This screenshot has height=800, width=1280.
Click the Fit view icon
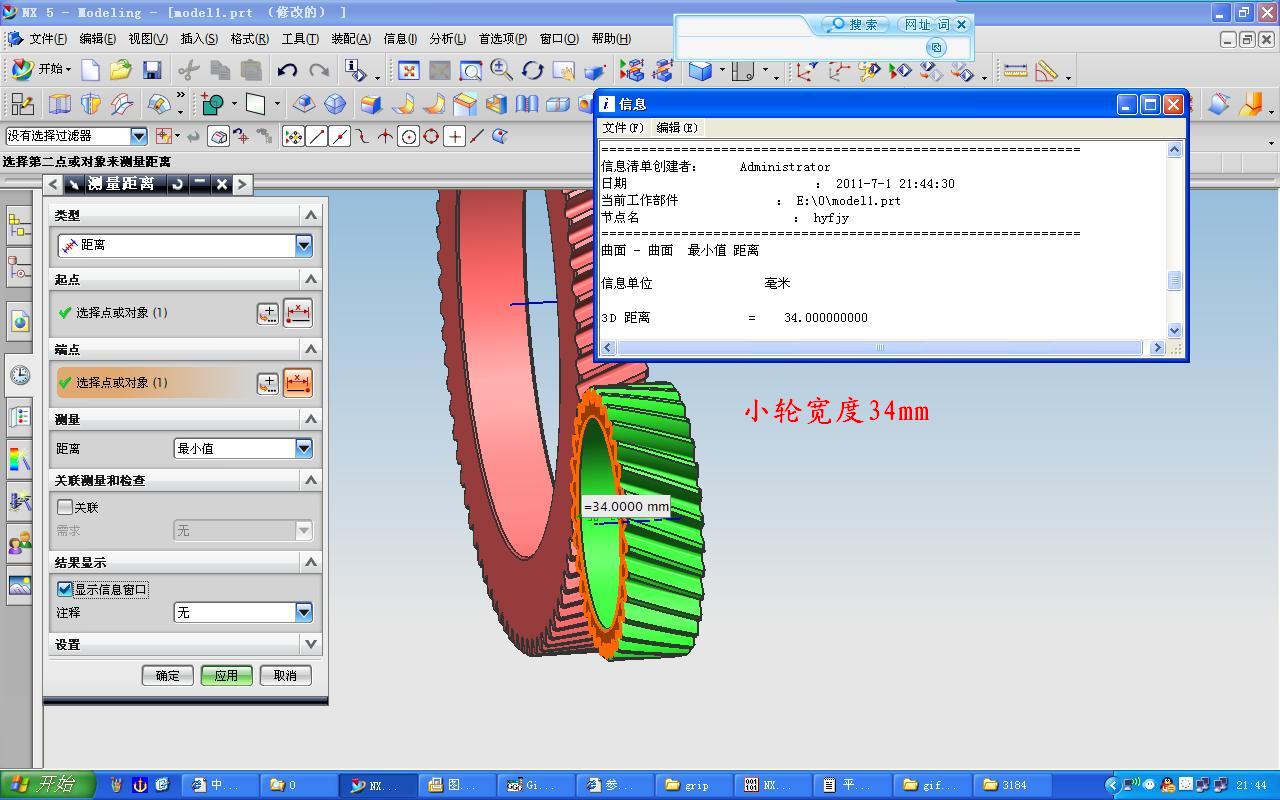tap(408, 70)
